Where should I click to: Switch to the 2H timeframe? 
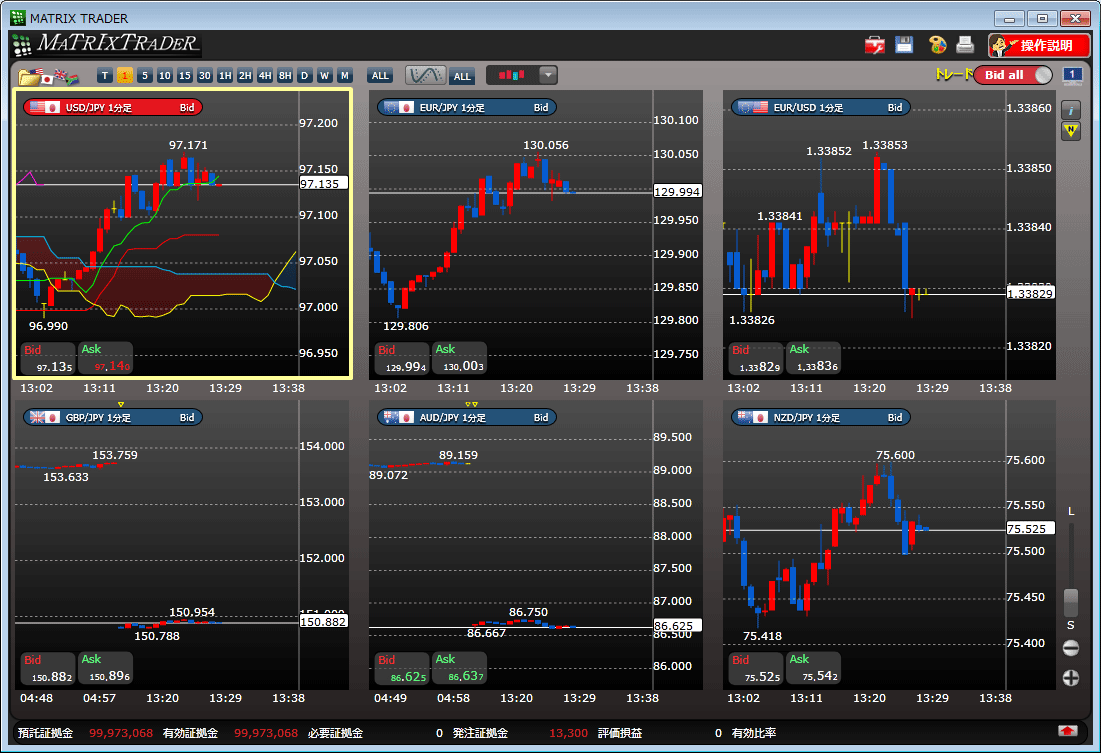pos(244,76)
